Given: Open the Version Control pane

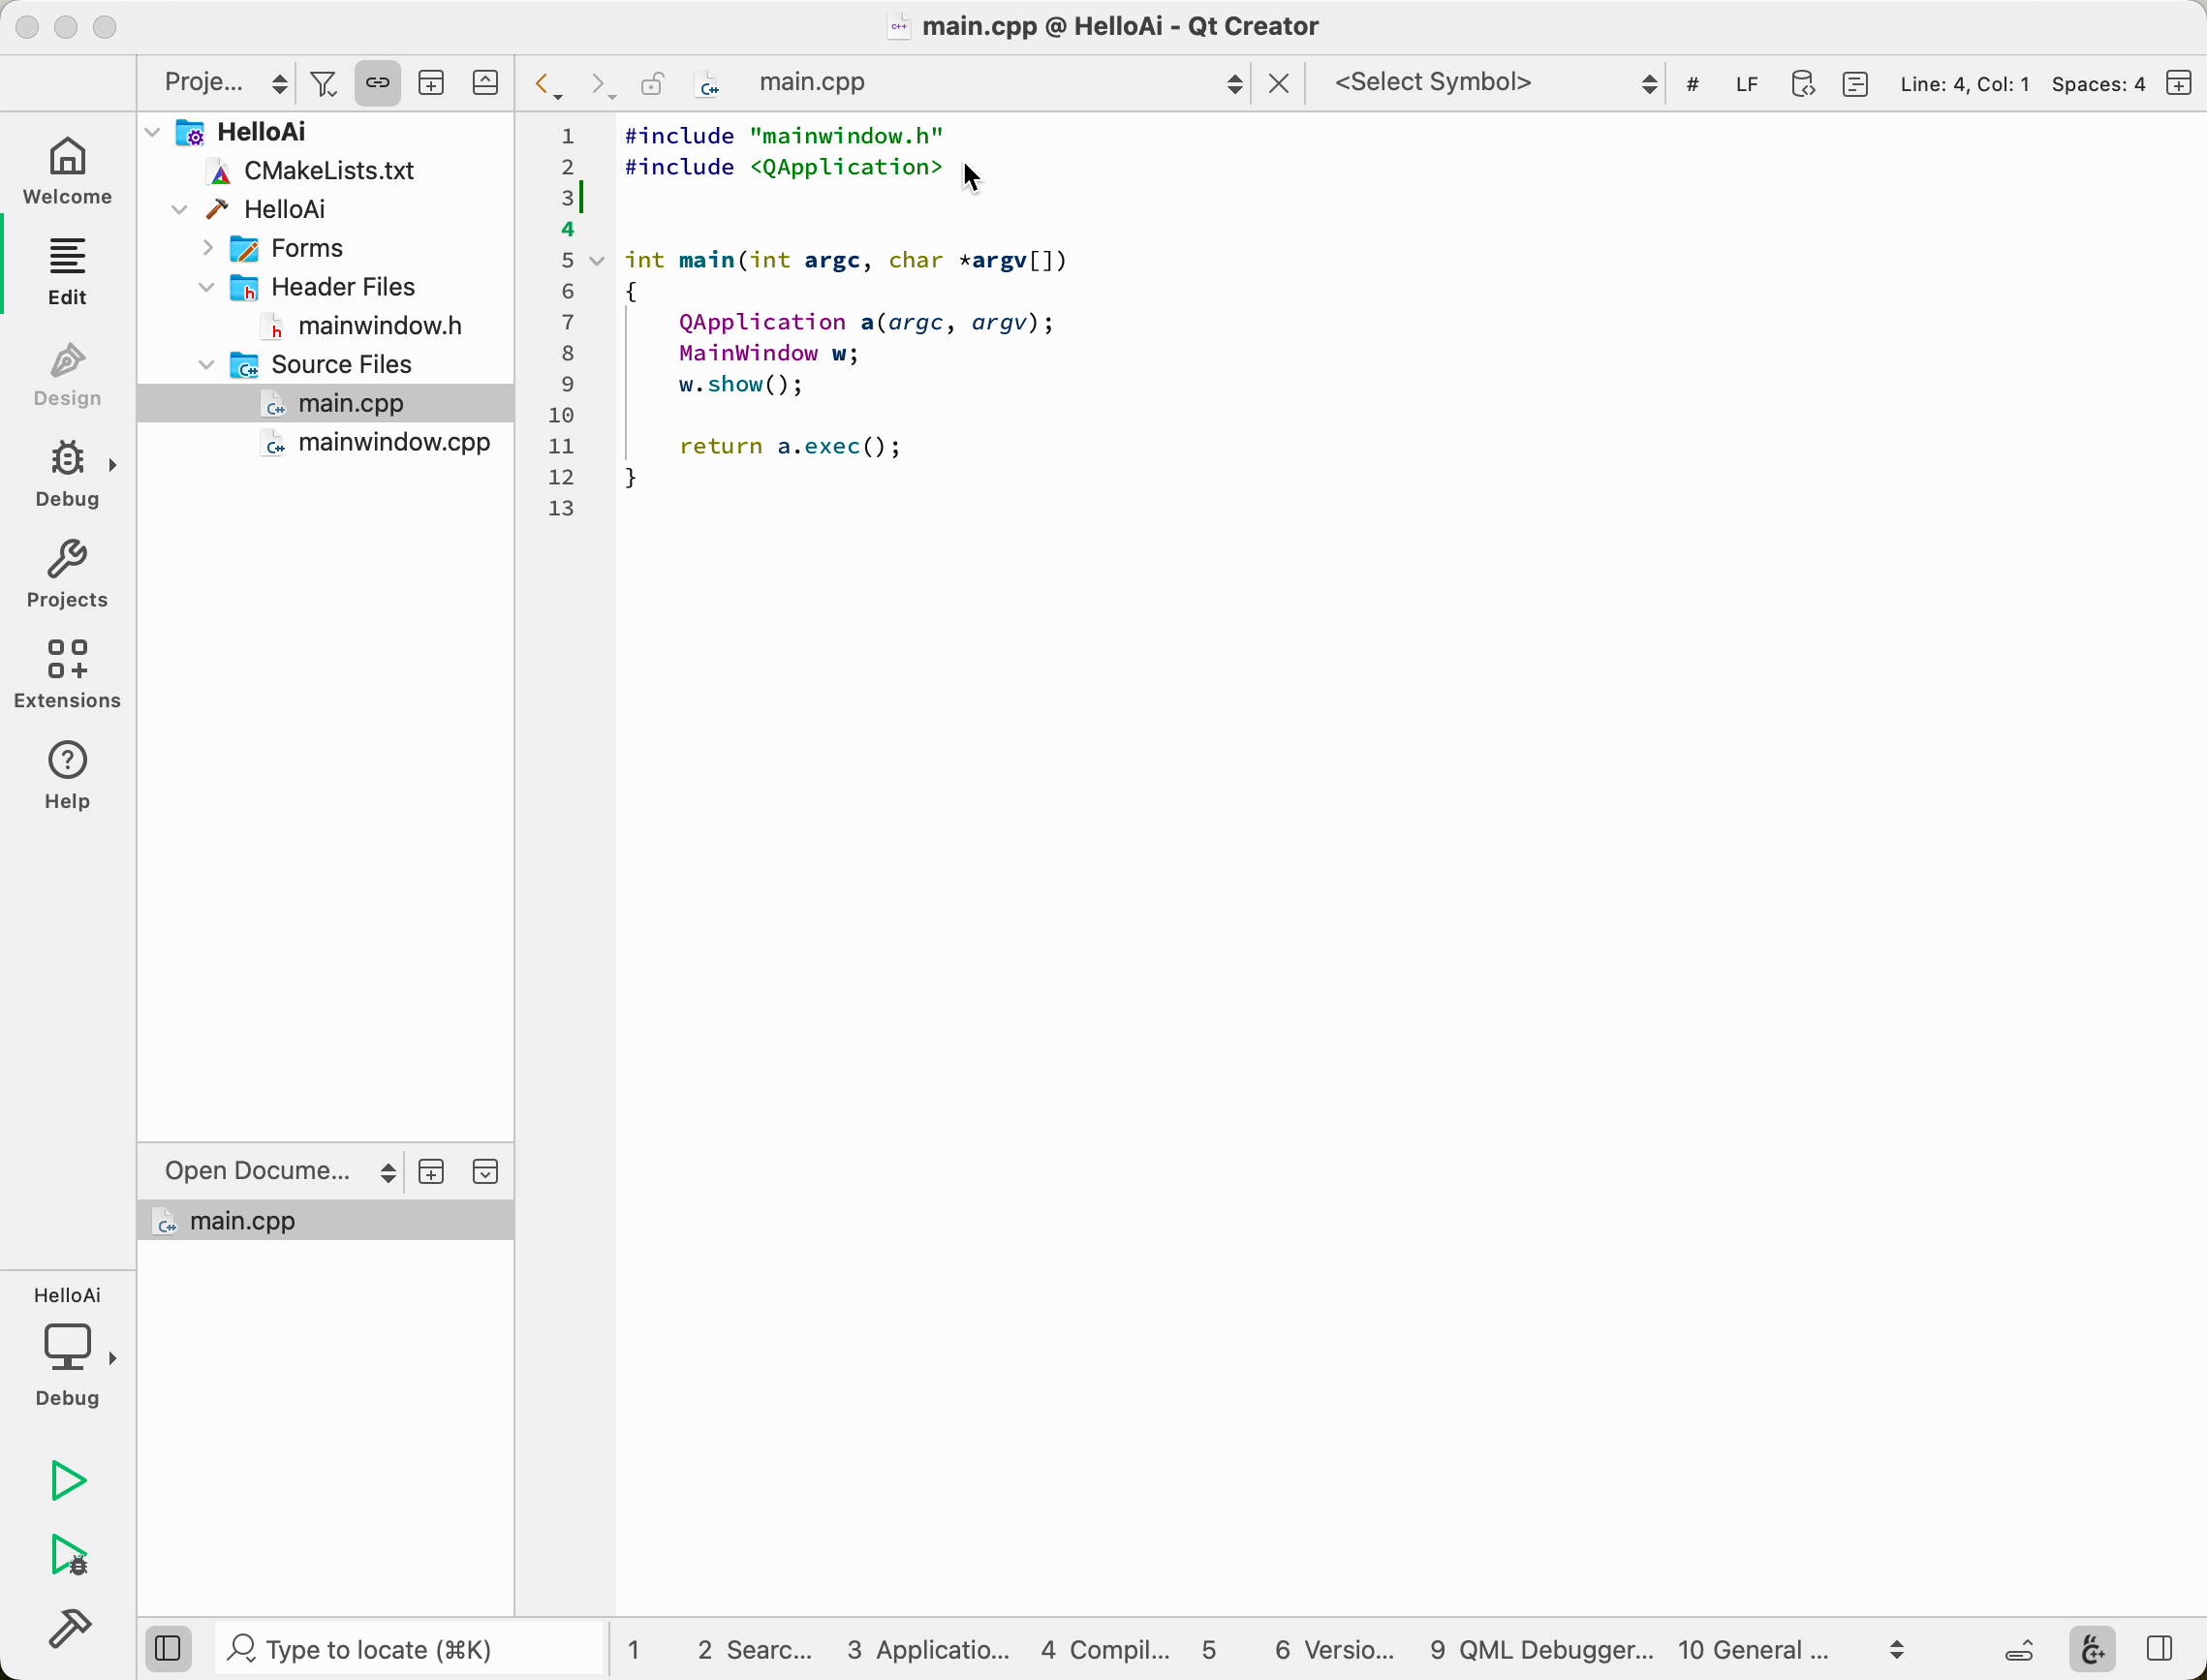Looking at the screenshot, I should 1334,1650.
